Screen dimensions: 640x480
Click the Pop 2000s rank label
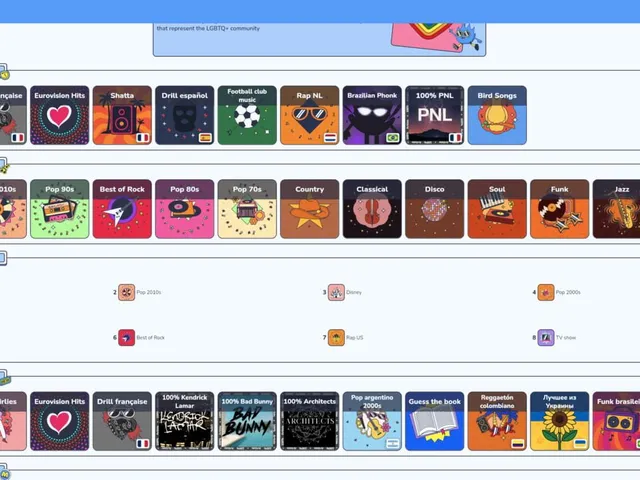pos(568,292)
